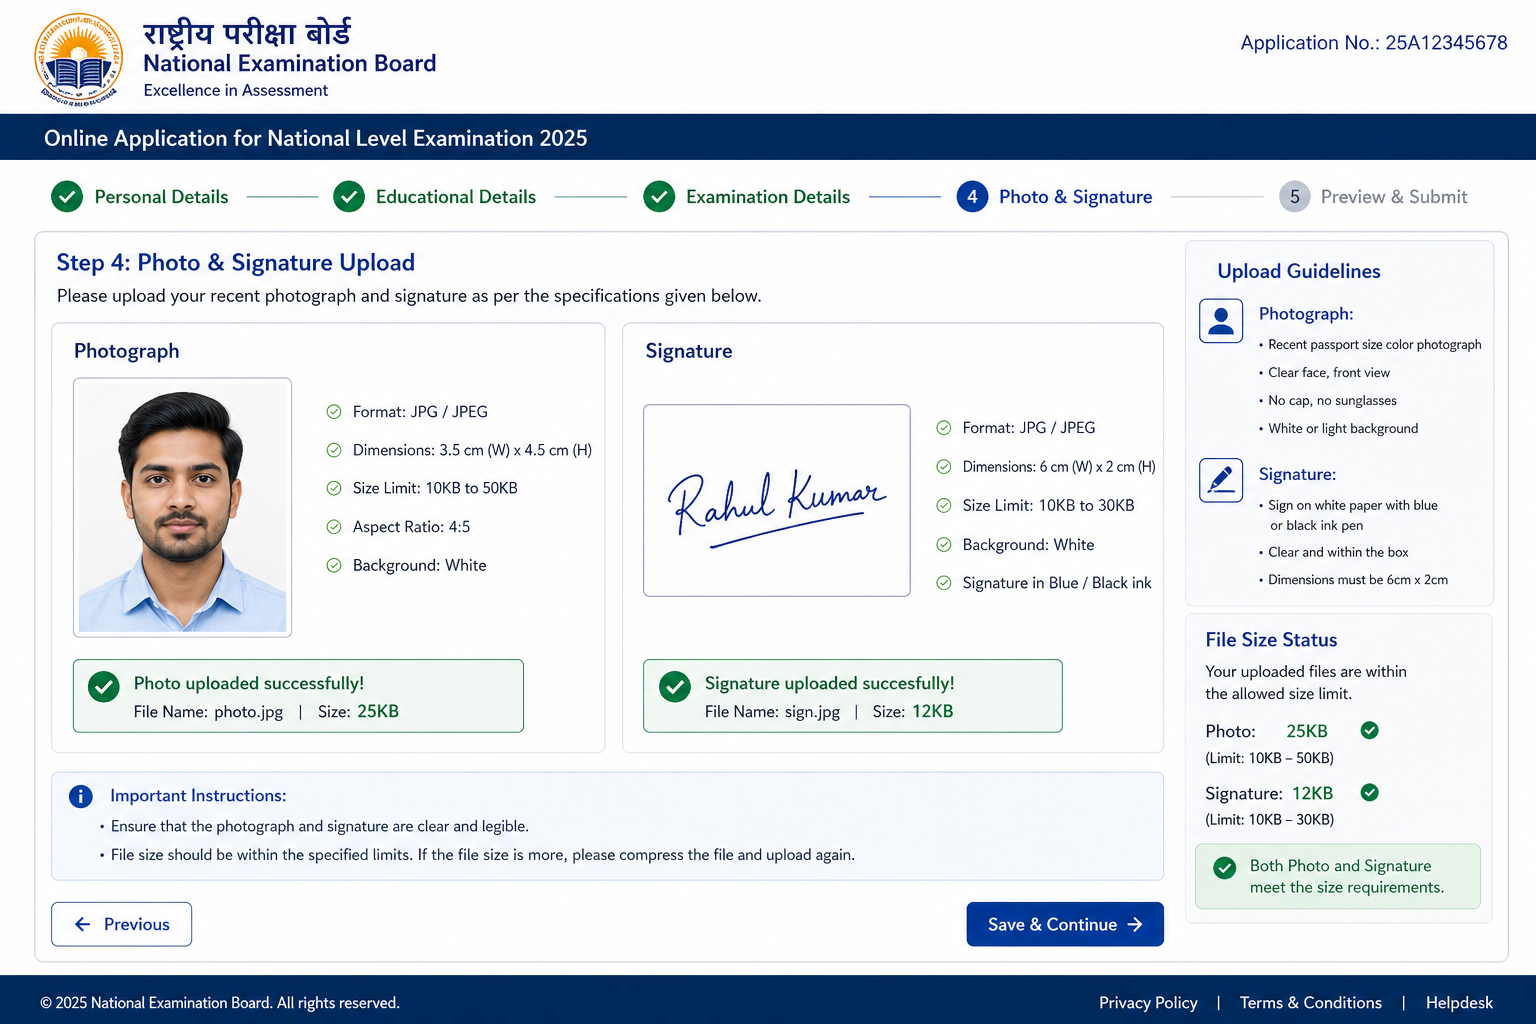Click the pen icon beside Signature guidelines

point(1221,481)
